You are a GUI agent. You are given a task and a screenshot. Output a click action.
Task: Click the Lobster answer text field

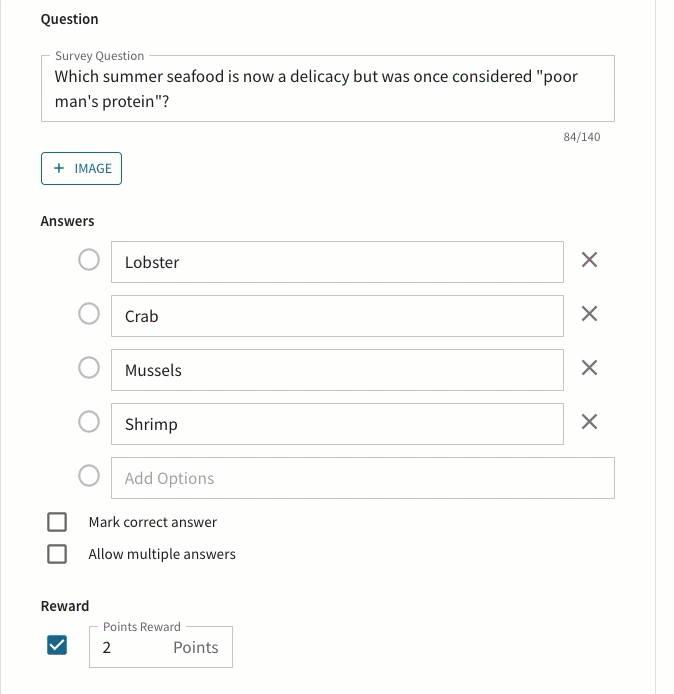tap(337, 262)
